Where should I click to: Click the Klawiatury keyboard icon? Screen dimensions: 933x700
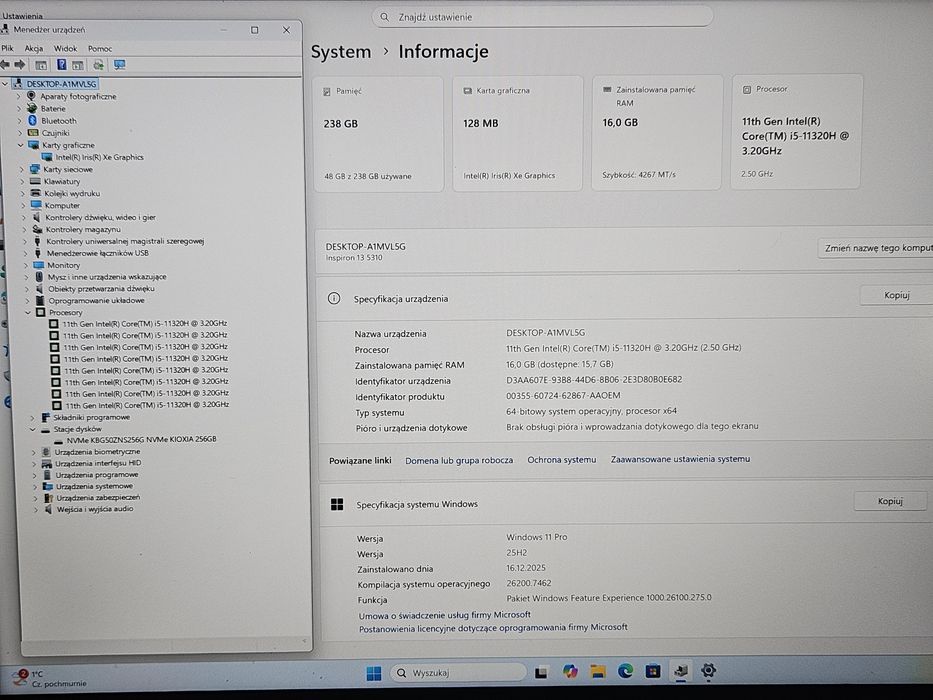[x=36, y=181]
